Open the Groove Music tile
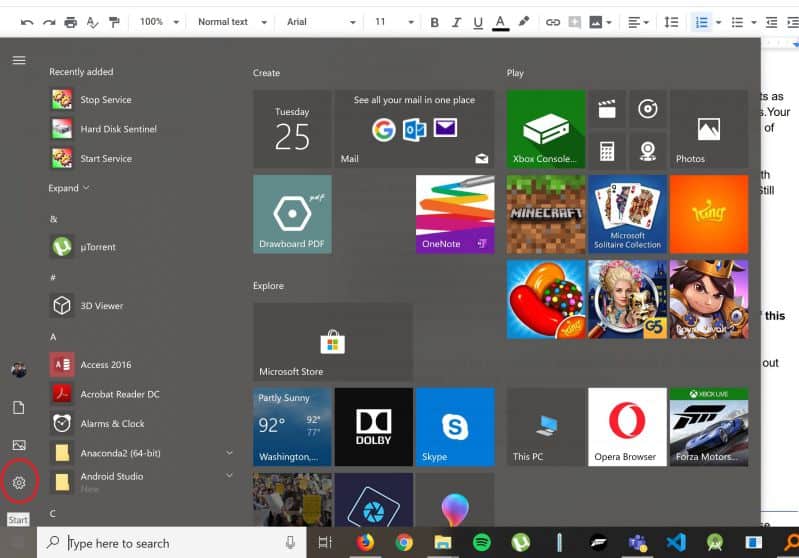This screenshot has height=558, width=799. tap(648, 109)
